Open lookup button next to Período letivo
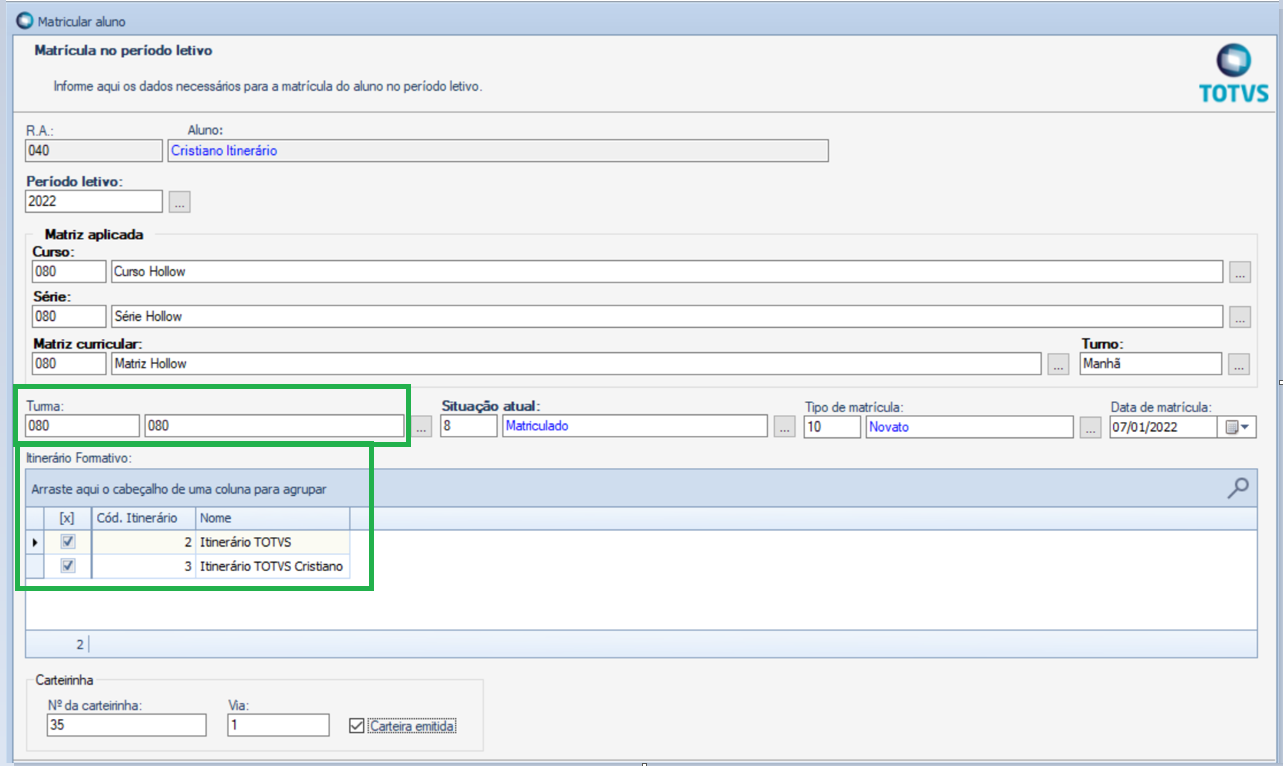Viewport: 1283px width, 766px height. pos(179,202)
